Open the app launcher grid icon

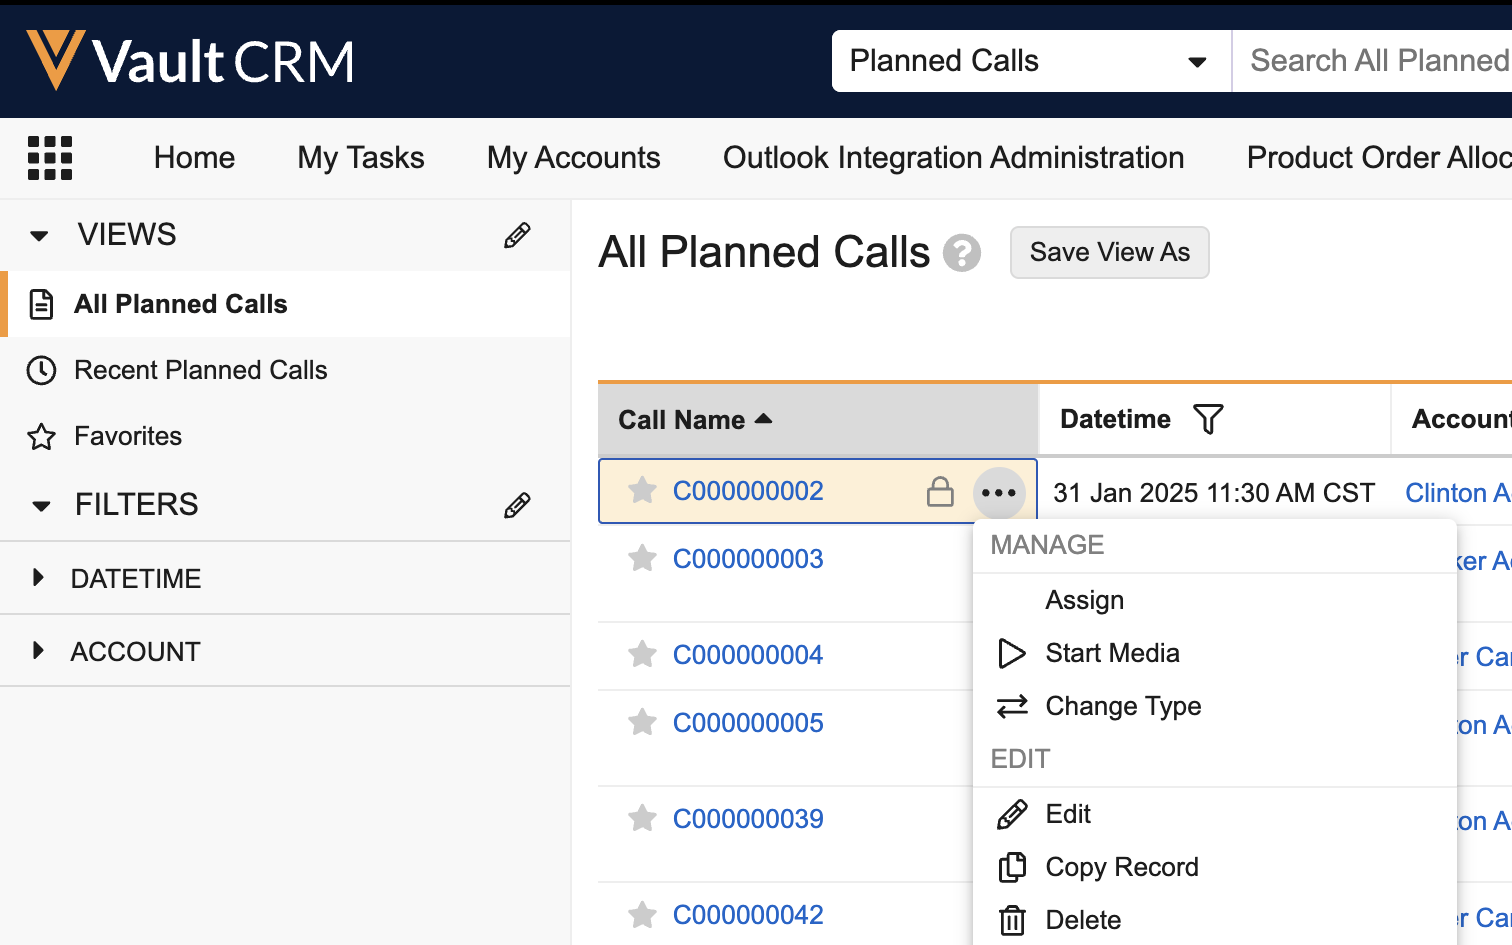(50, 158)
